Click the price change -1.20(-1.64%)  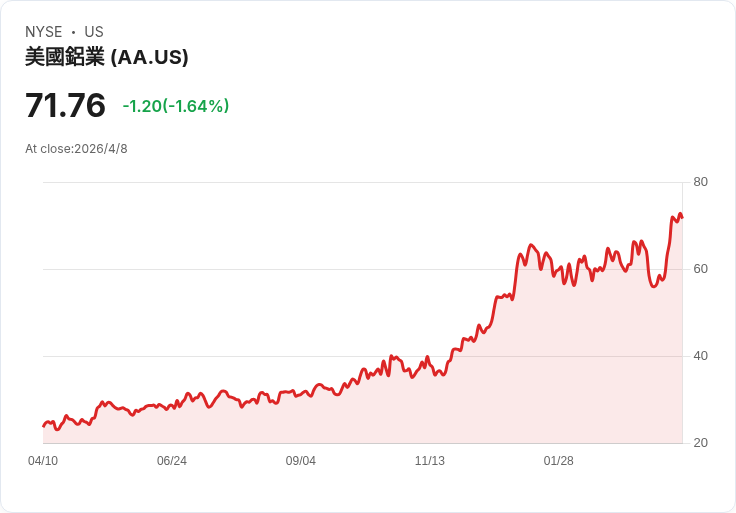point(176,106)
